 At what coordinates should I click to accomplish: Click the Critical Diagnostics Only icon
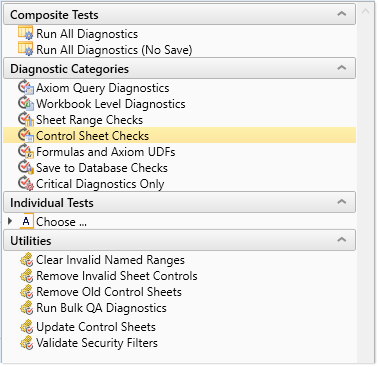coord(26,183)
